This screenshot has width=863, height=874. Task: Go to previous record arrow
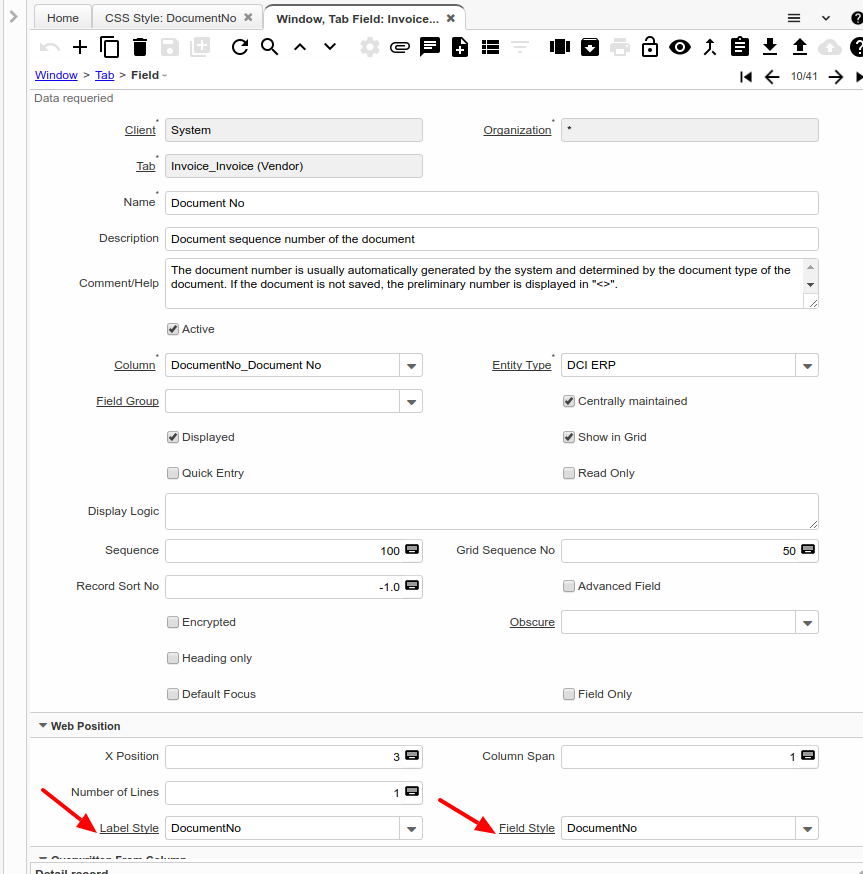click(771, 77)
